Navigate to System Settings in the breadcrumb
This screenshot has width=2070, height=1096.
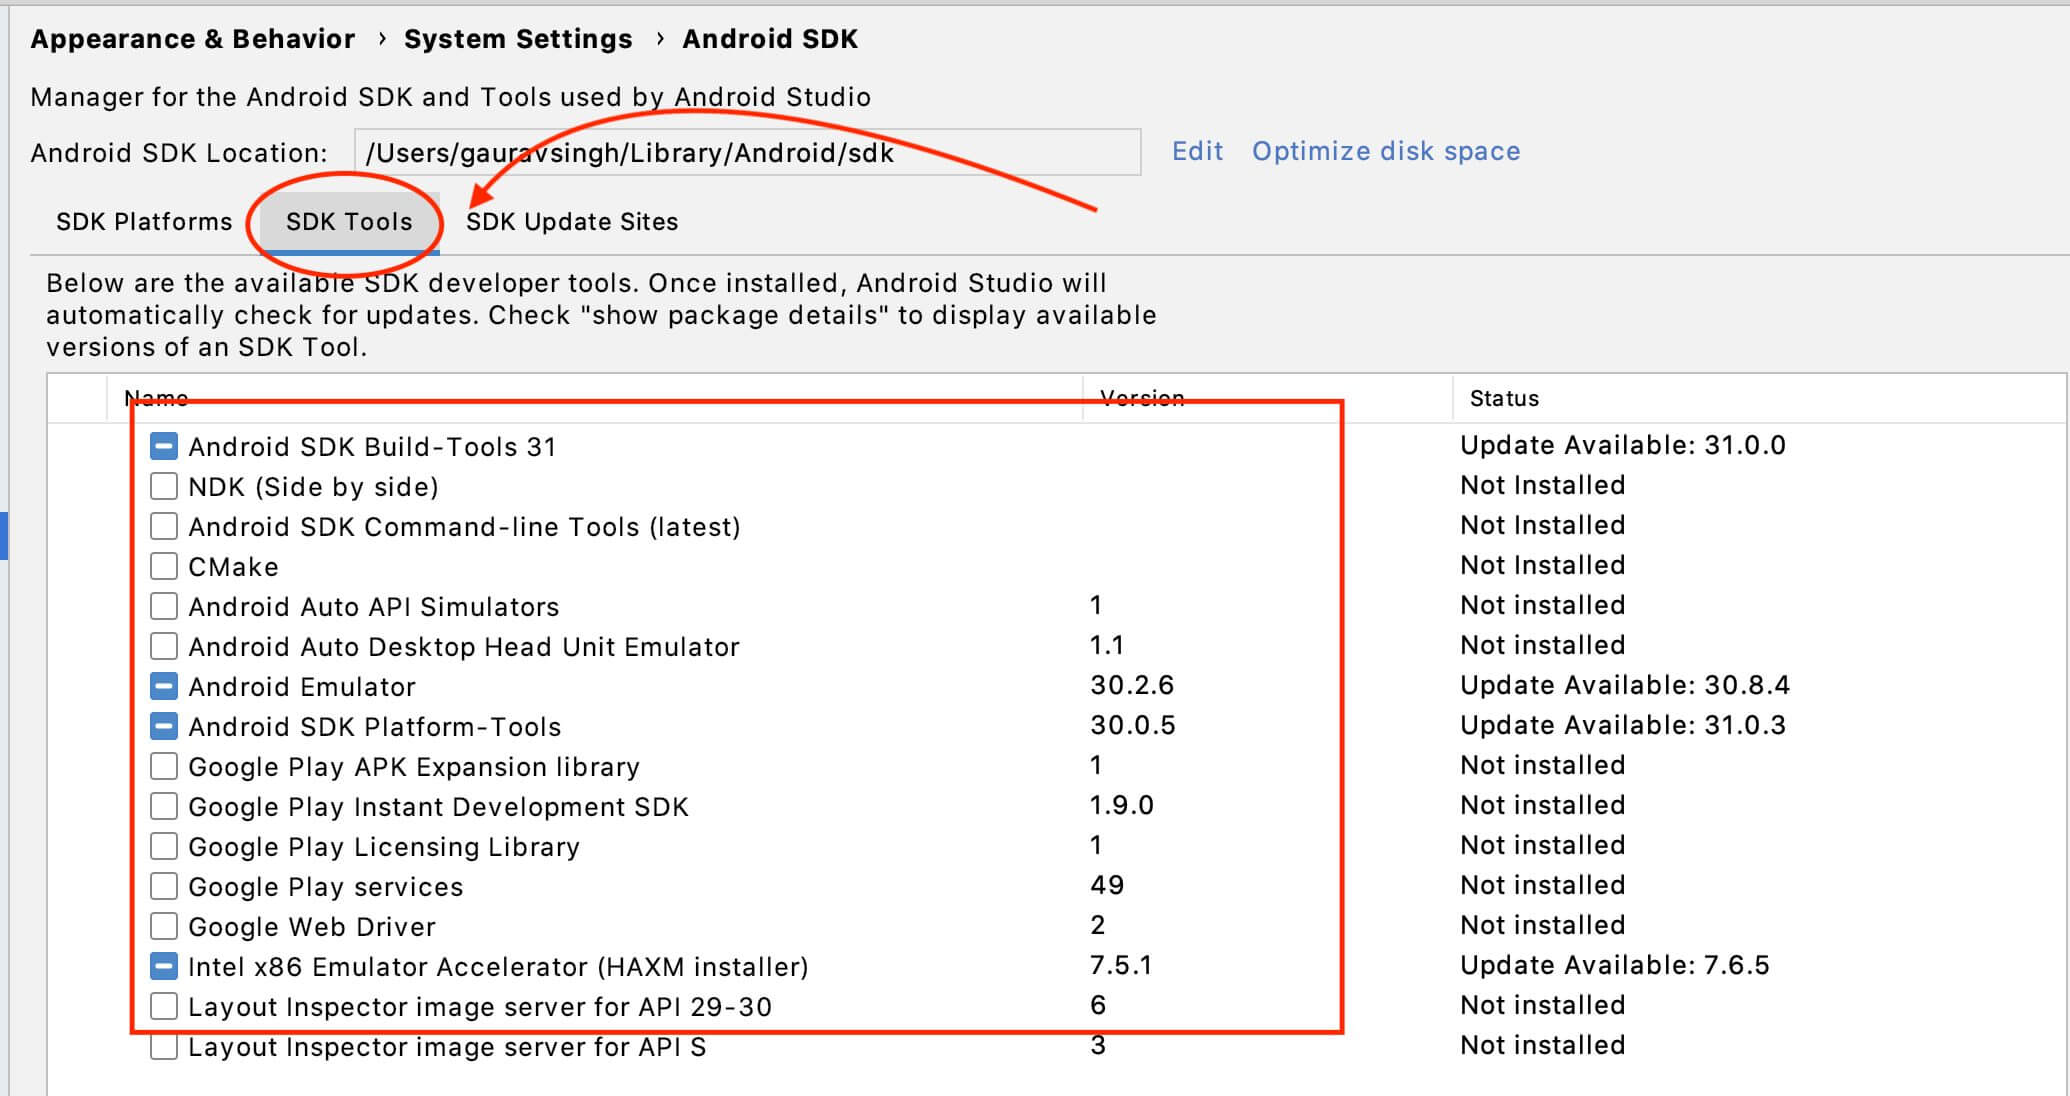517,39
